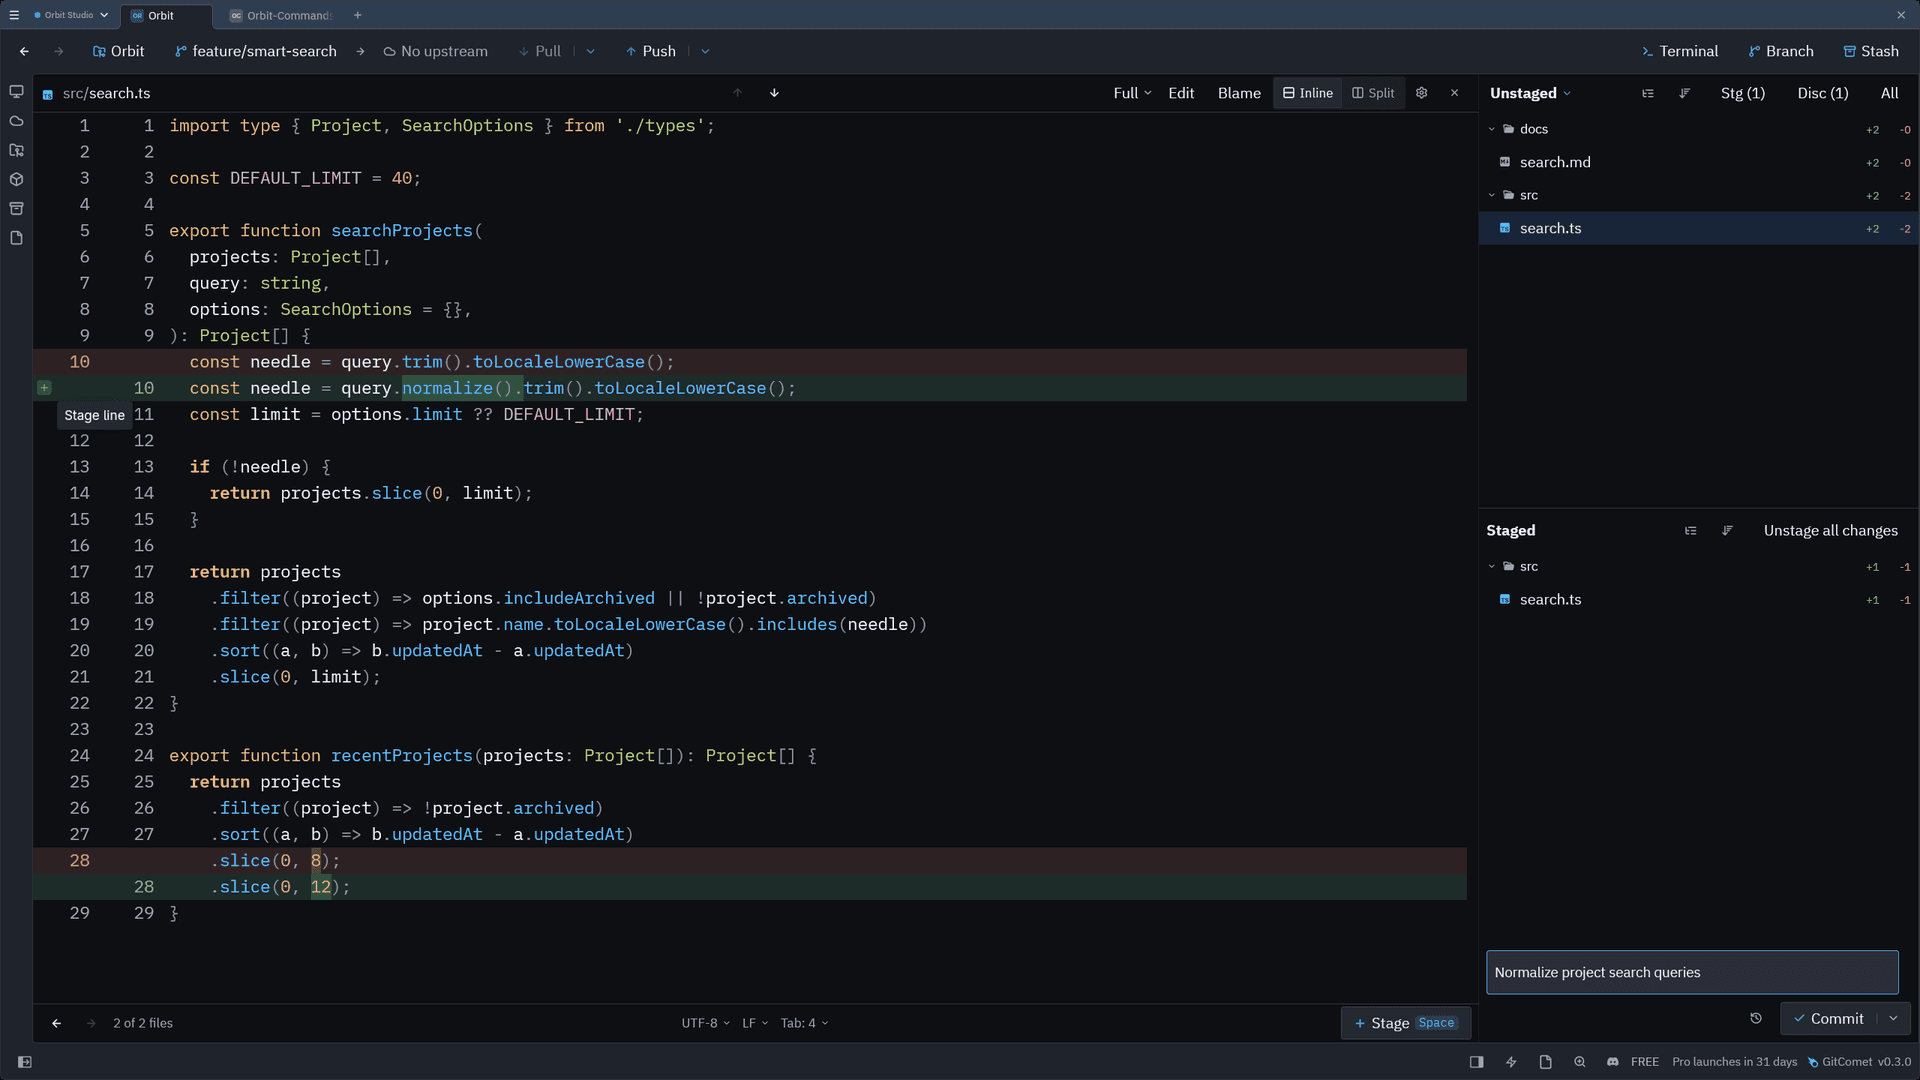This screenshot has height=1080, width=1920.
Task: Jump to next change arrow
Action: [x=774, y=93]
